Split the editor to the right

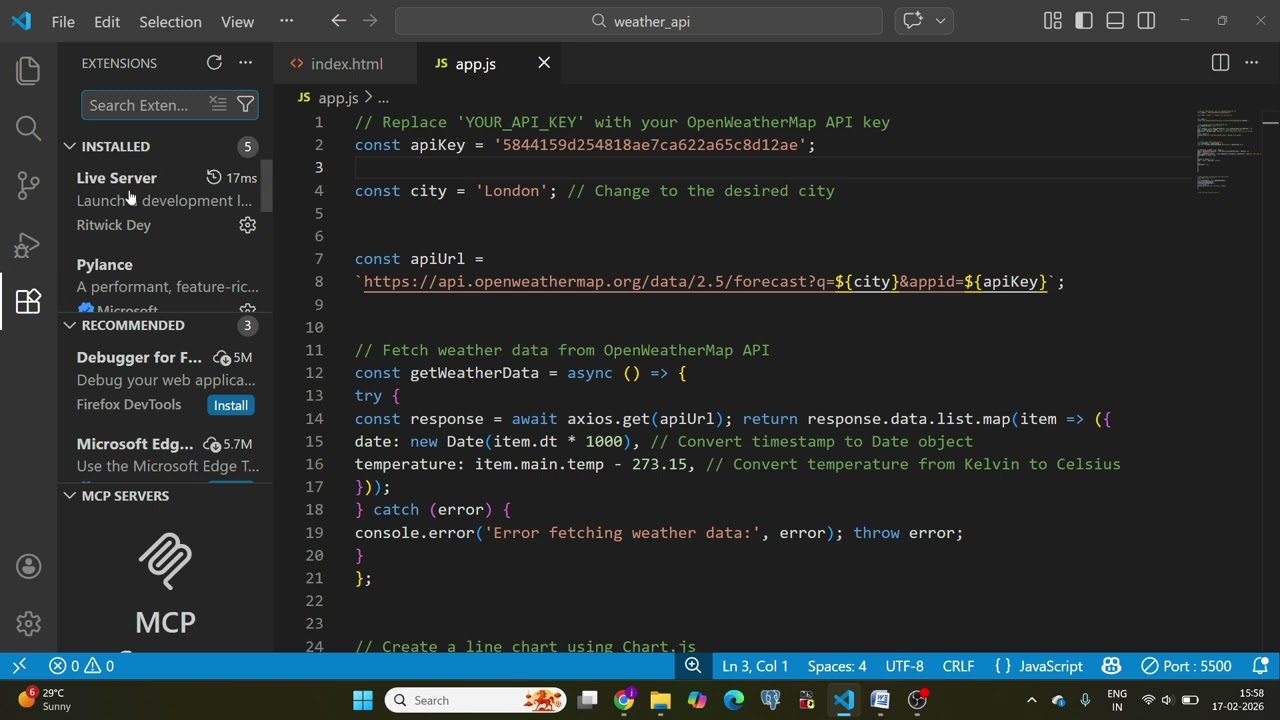click(1220, 63)
